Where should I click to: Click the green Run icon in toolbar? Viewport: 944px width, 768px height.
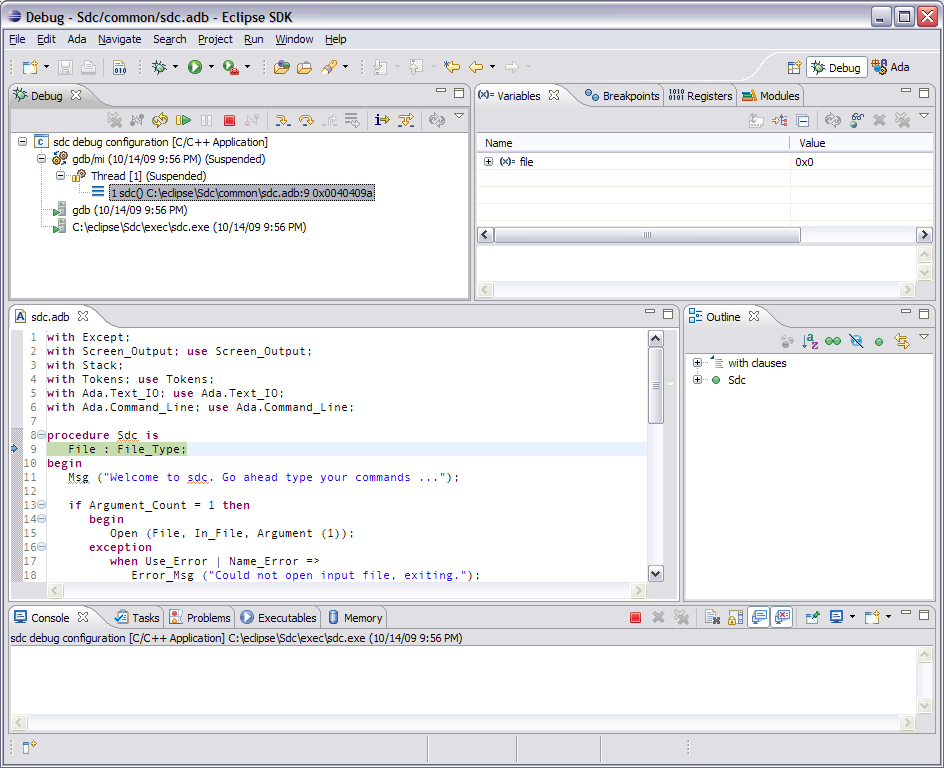(194, 67)
